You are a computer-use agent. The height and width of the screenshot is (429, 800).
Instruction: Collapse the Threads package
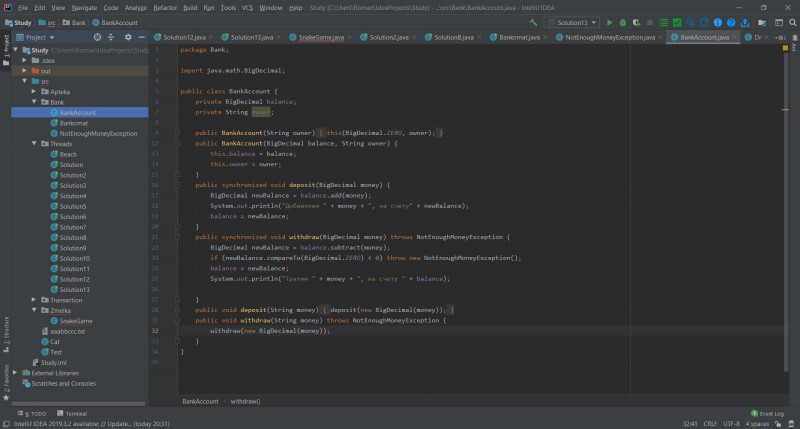[x=34, y=144]
